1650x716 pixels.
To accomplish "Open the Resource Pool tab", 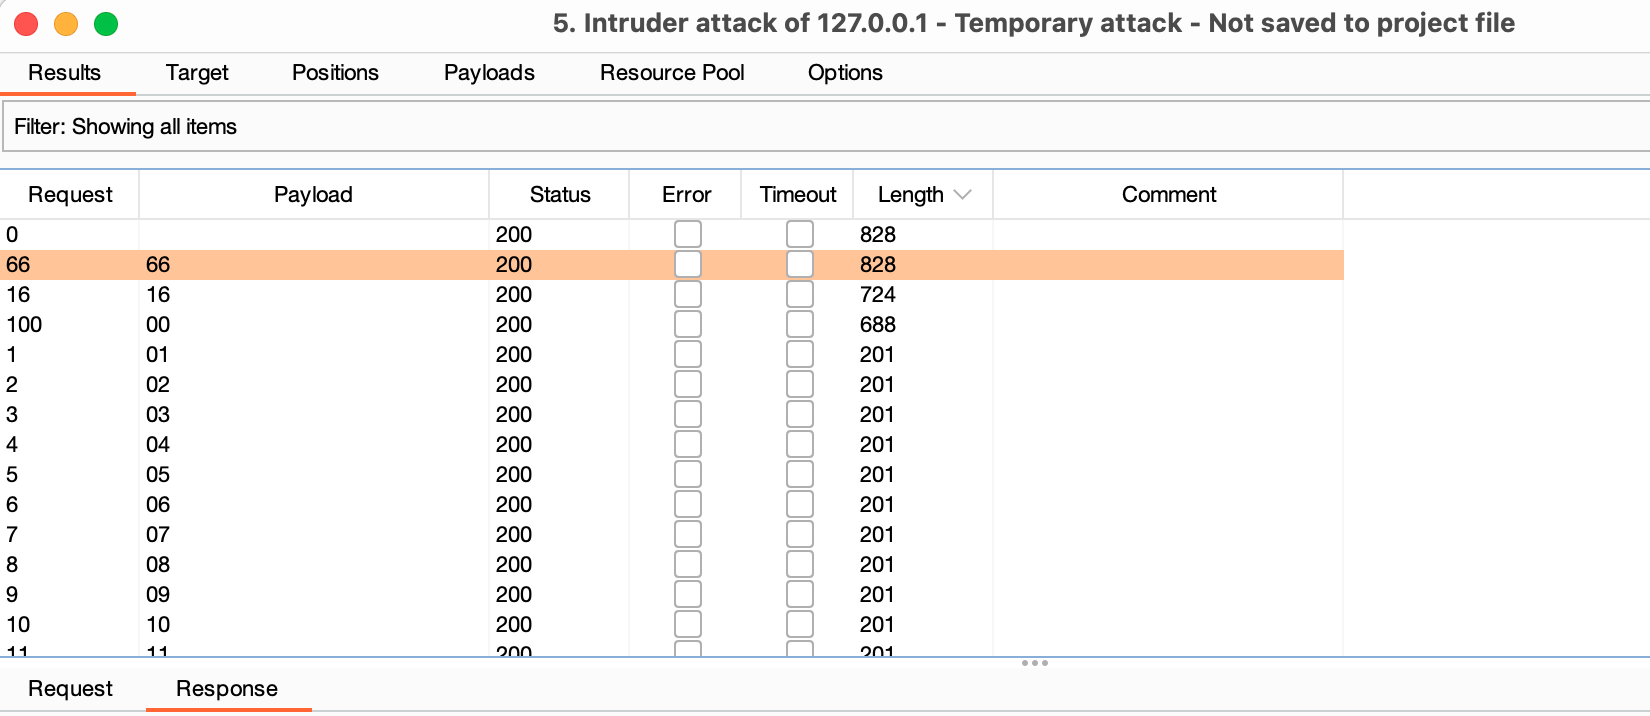I will [x=672, y=73].
